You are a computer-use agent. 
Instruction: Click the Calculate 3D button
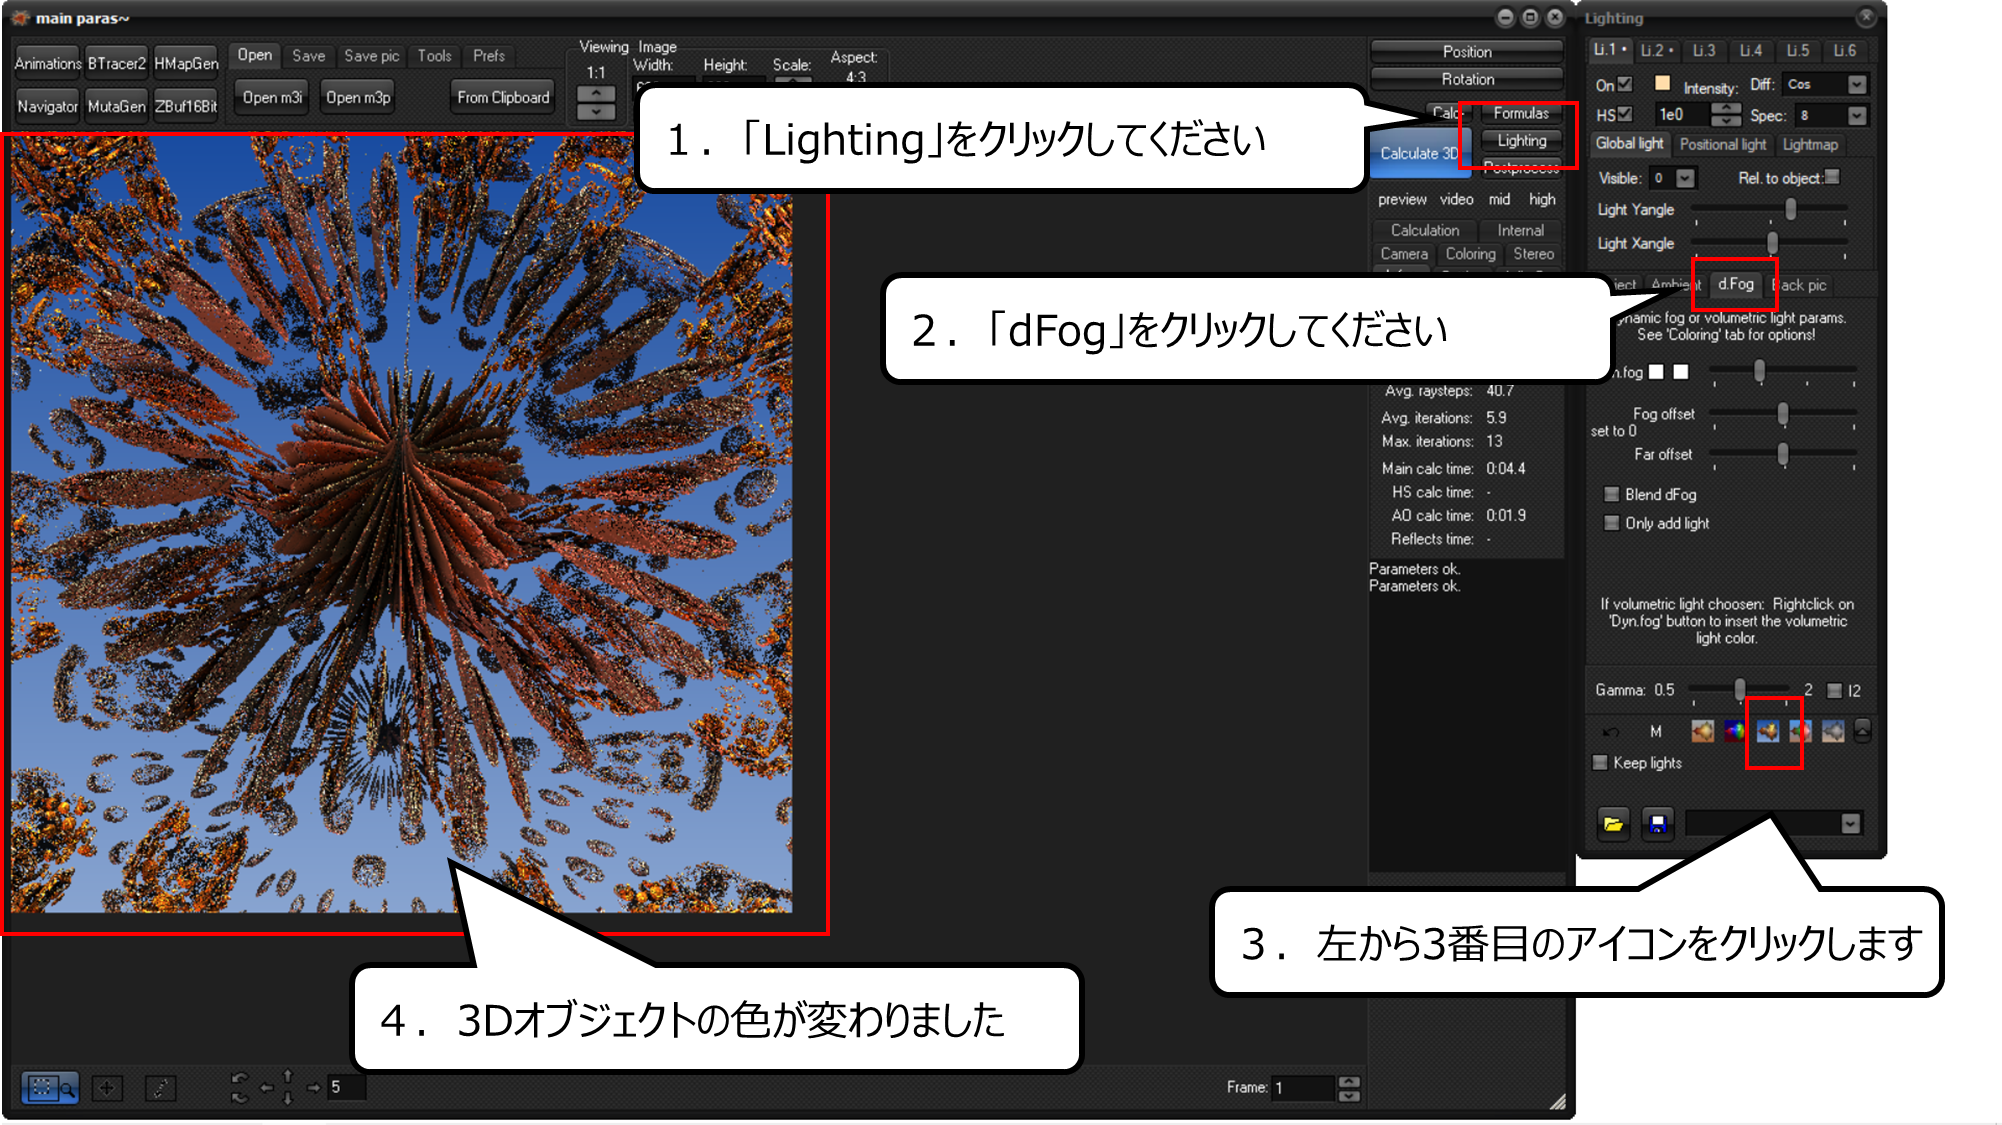click(x=1420, y=153)
